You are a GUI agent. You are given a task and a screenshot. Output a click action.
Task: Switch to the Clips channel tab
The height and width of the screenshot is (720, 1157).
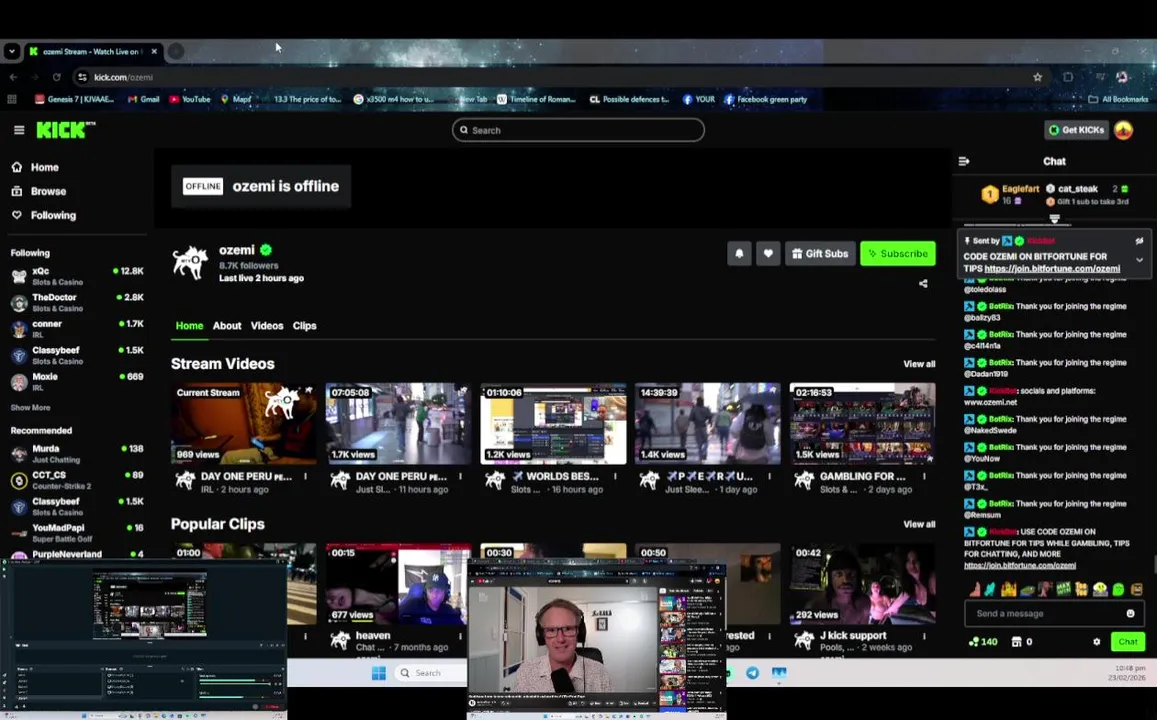click(304, 325)
